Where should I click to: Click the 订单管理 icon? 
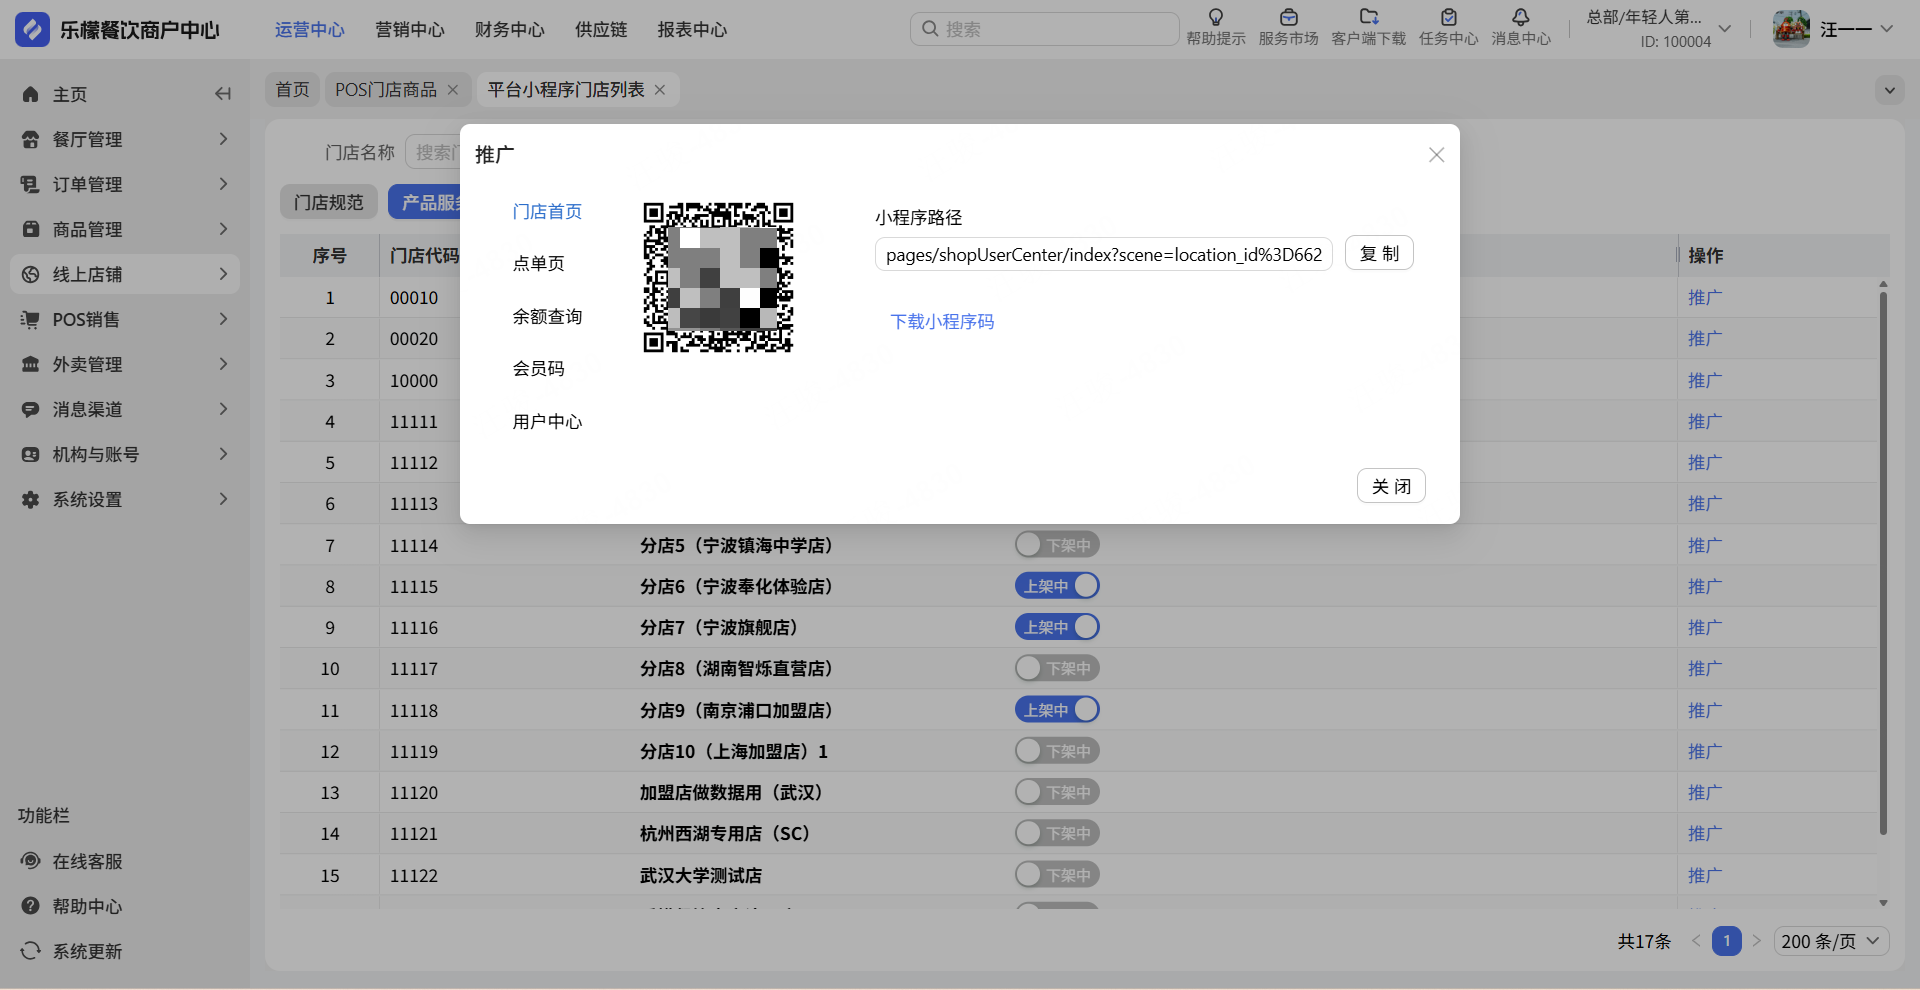tap(31, 184)
